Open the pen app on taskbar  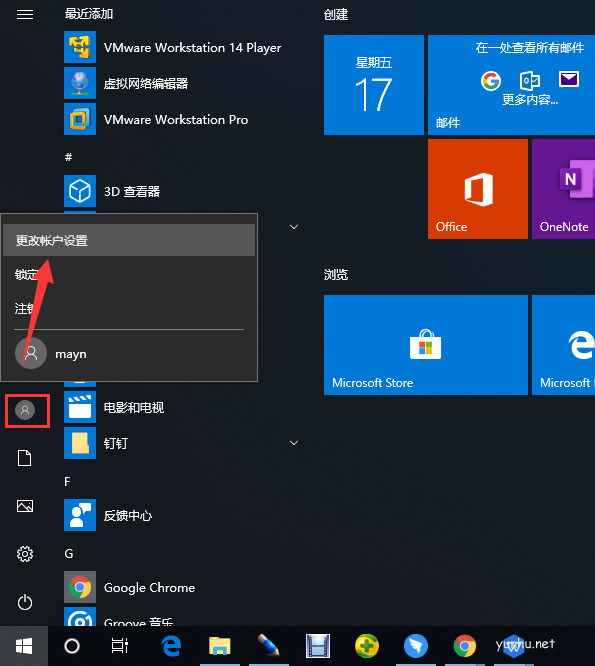[268, 645]
